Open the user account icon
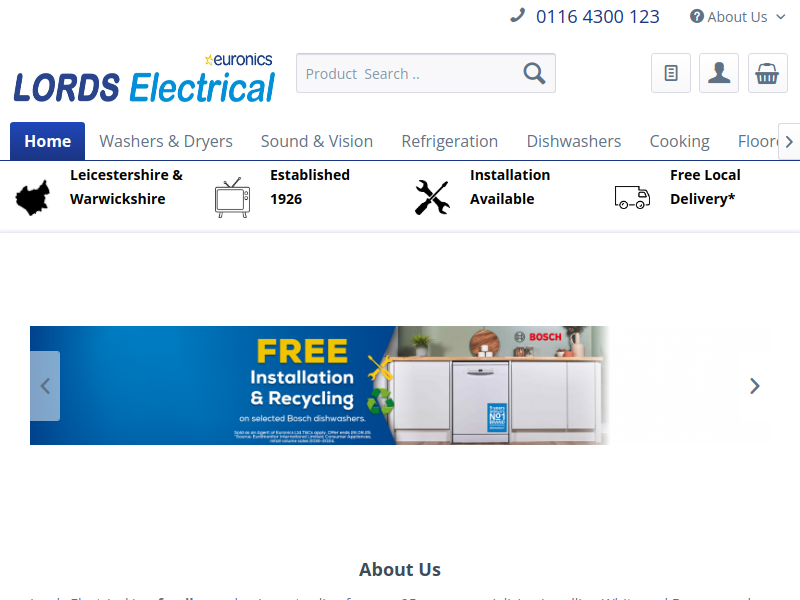The width and height of the screenshot is (800, 600). coord(719,73)
